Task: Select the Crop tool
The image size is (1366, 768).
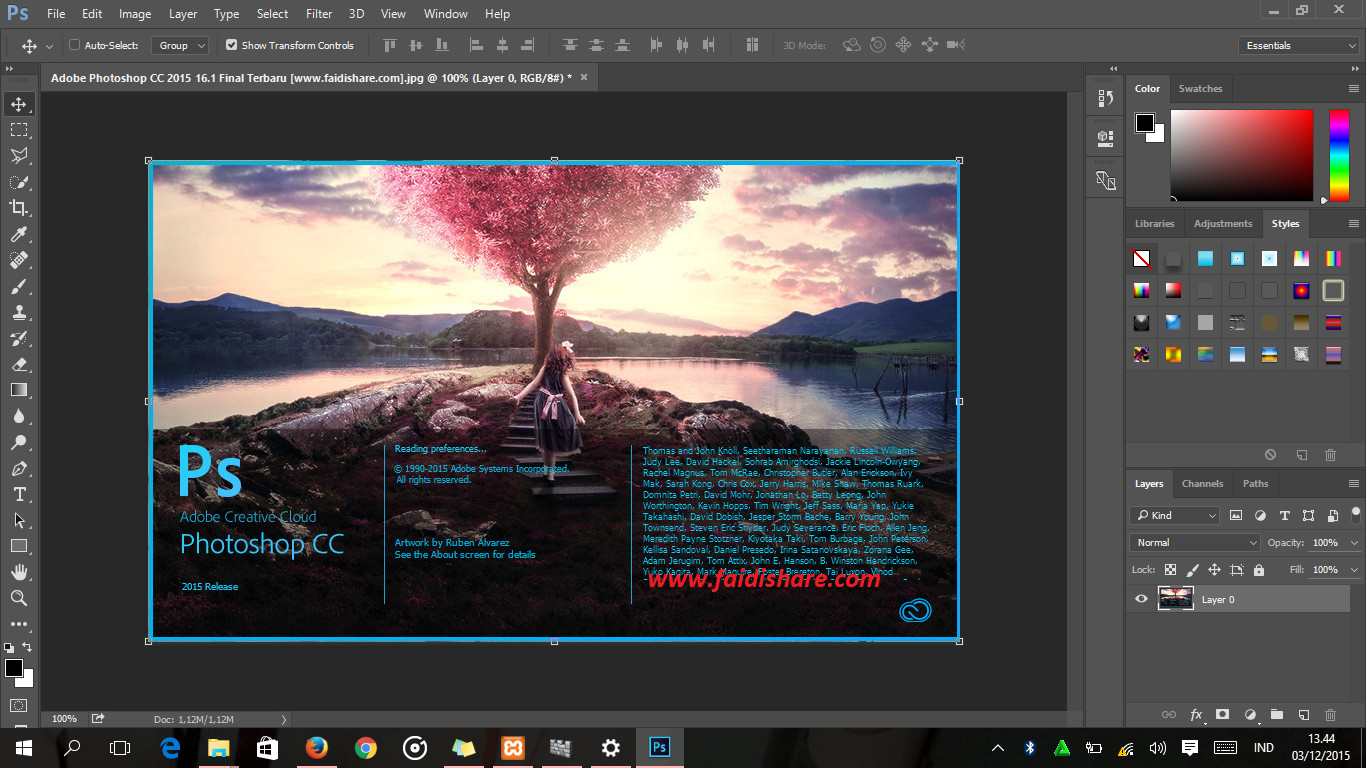Action: tap(19, 208)
